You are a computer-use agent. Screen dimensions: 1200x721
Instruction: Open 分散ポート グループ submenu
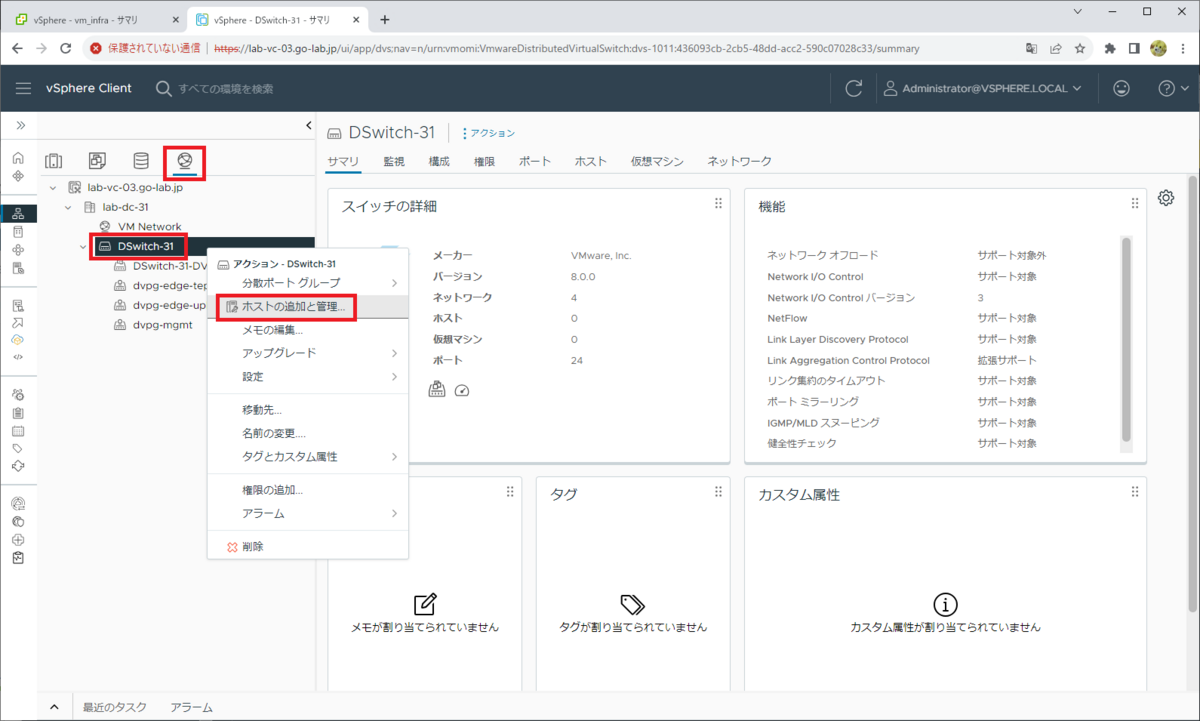(x=308, y=283)
